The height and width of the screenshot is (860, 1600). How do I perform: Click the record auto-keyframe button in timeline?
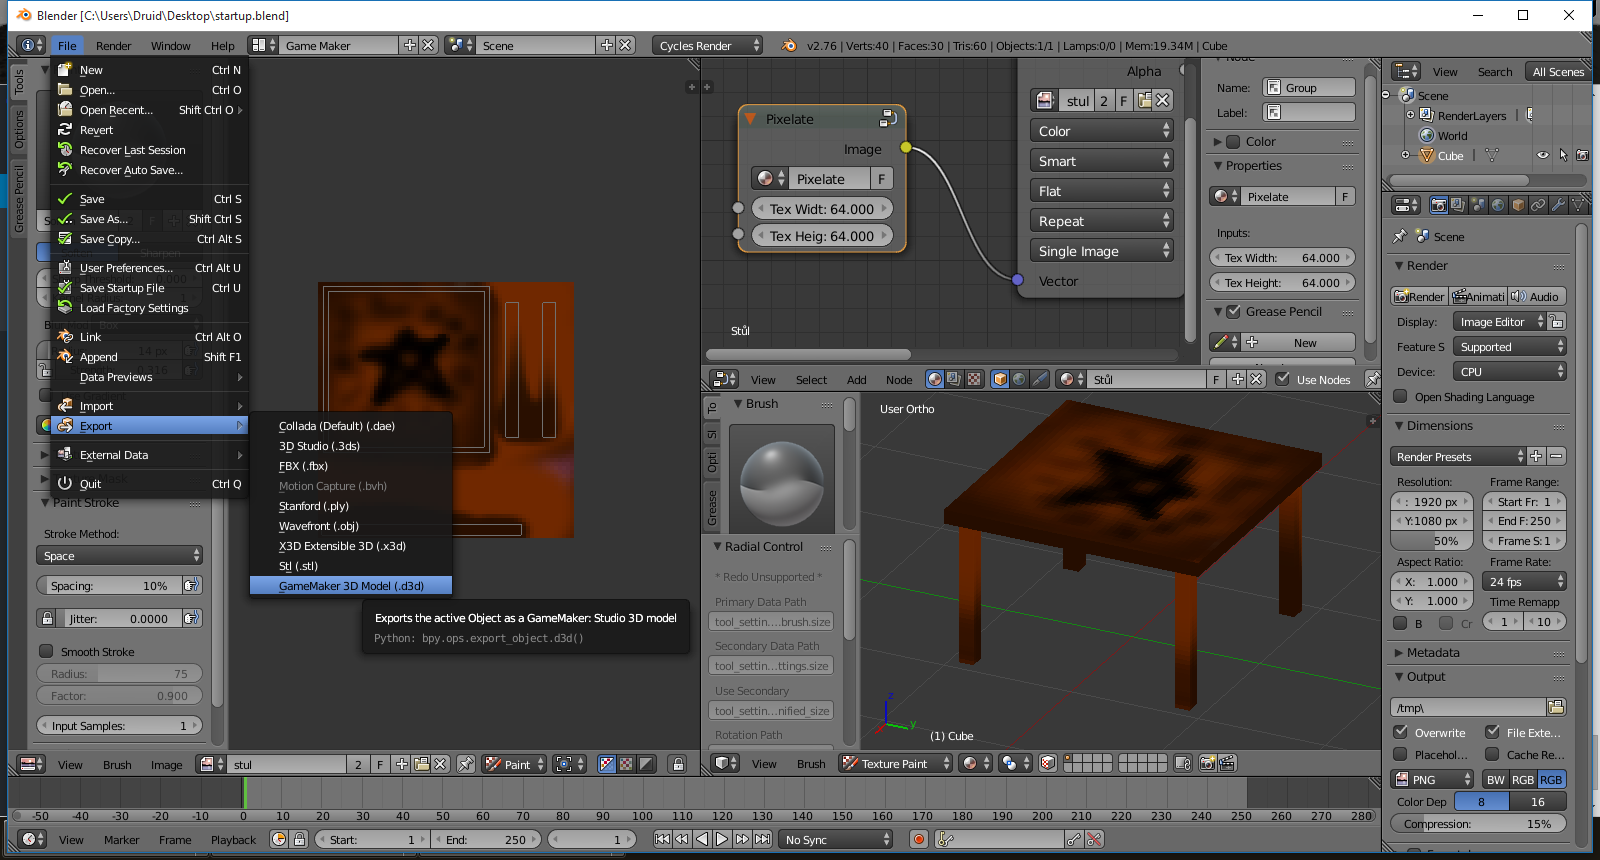click(x=919, y=840)
